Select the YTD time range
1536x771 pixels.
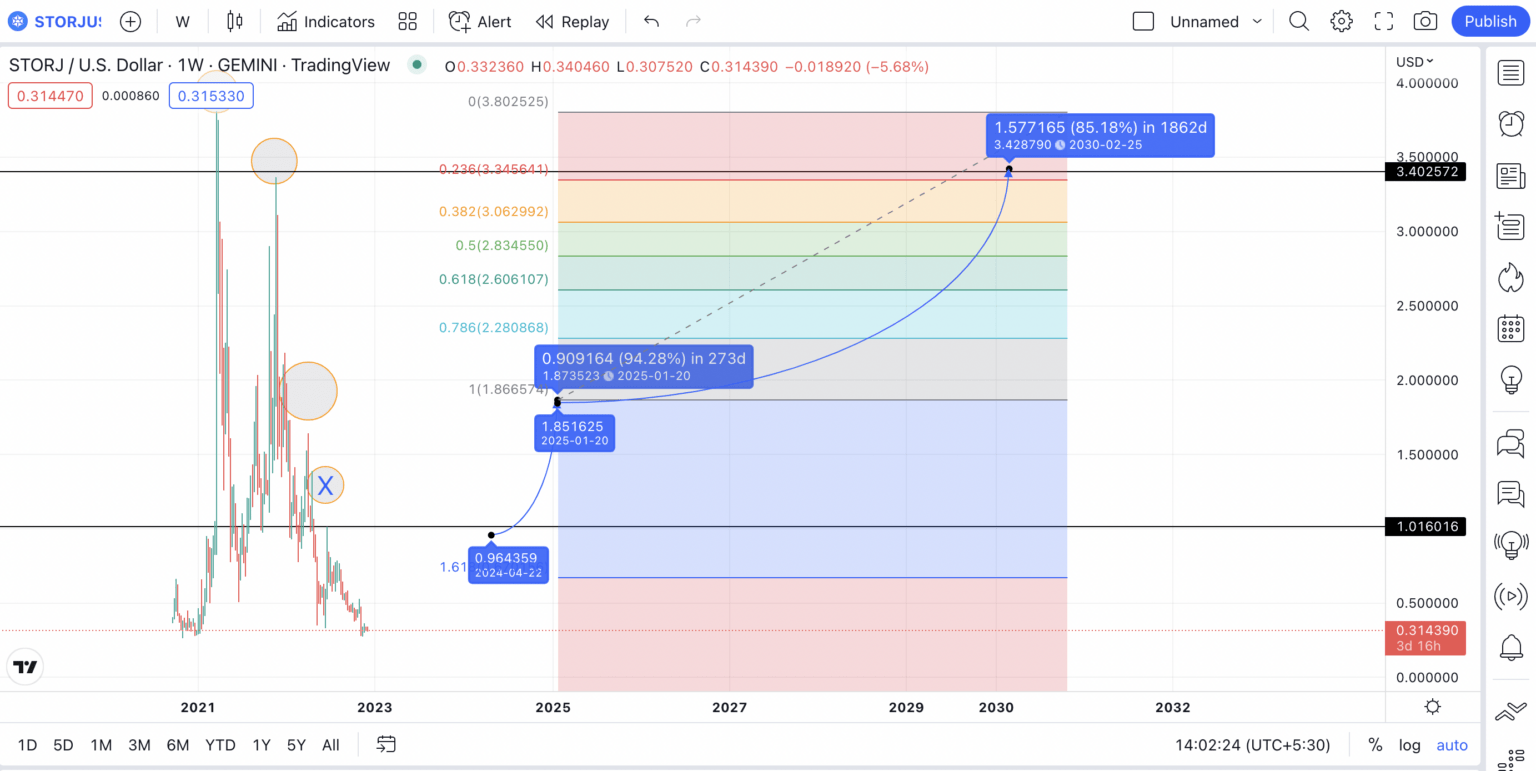coord(220,745)
